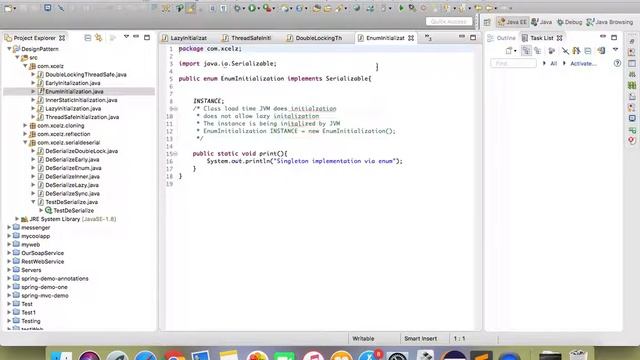This screenshot has width=640, height=360.
Task: Click the Open Perspective icon
Action: (487, 22)
